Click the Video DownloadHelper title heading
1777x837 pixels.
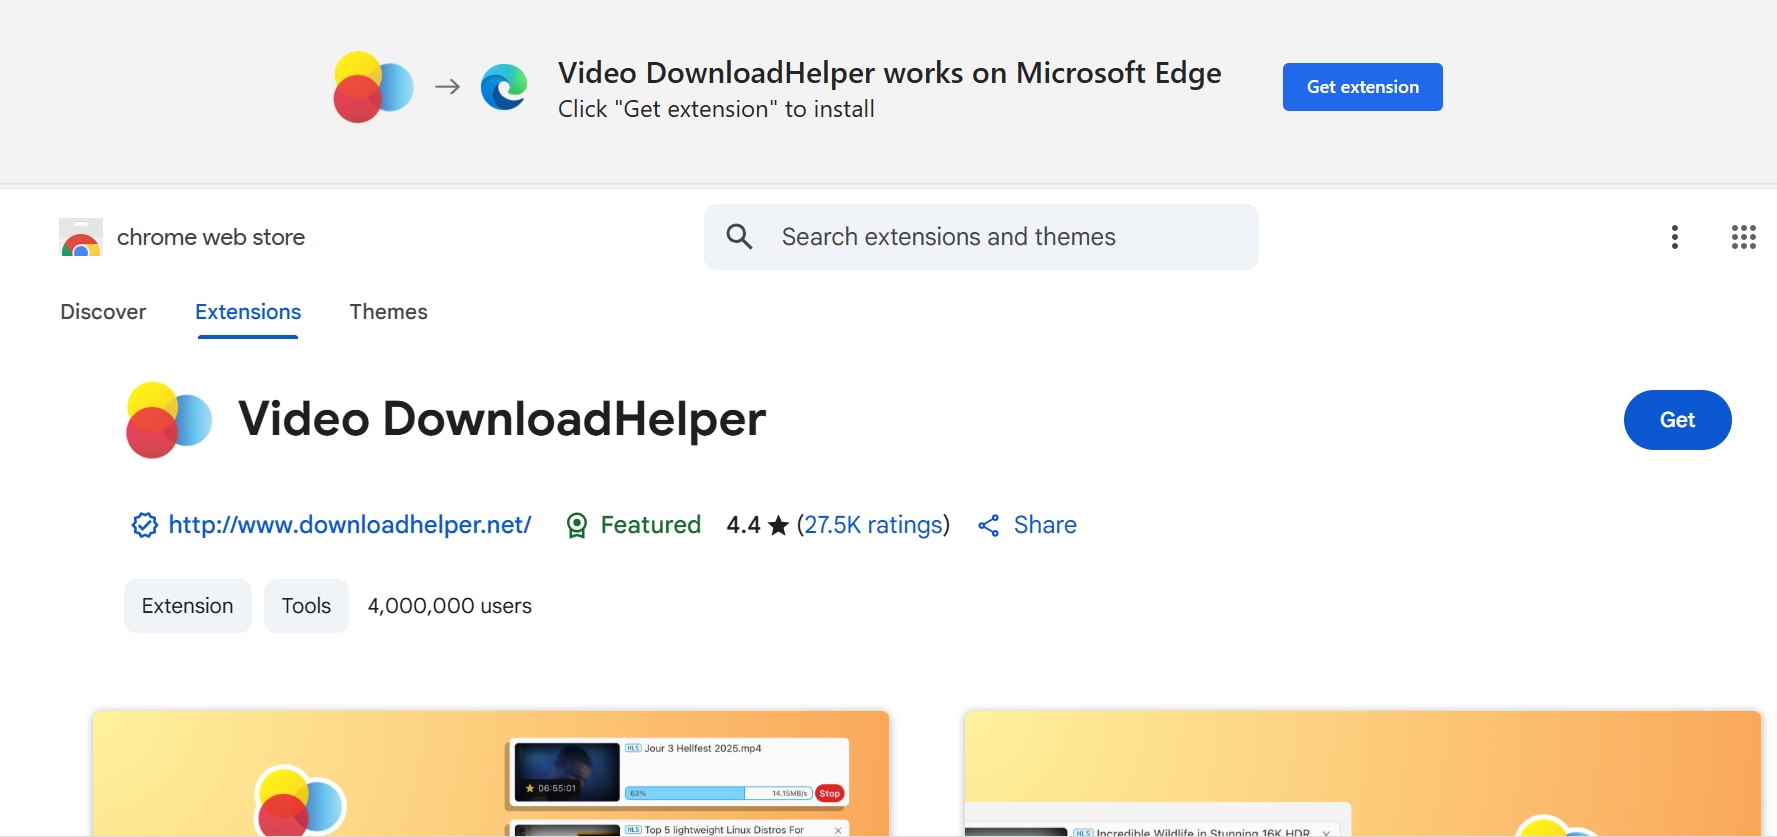(502, 419)
